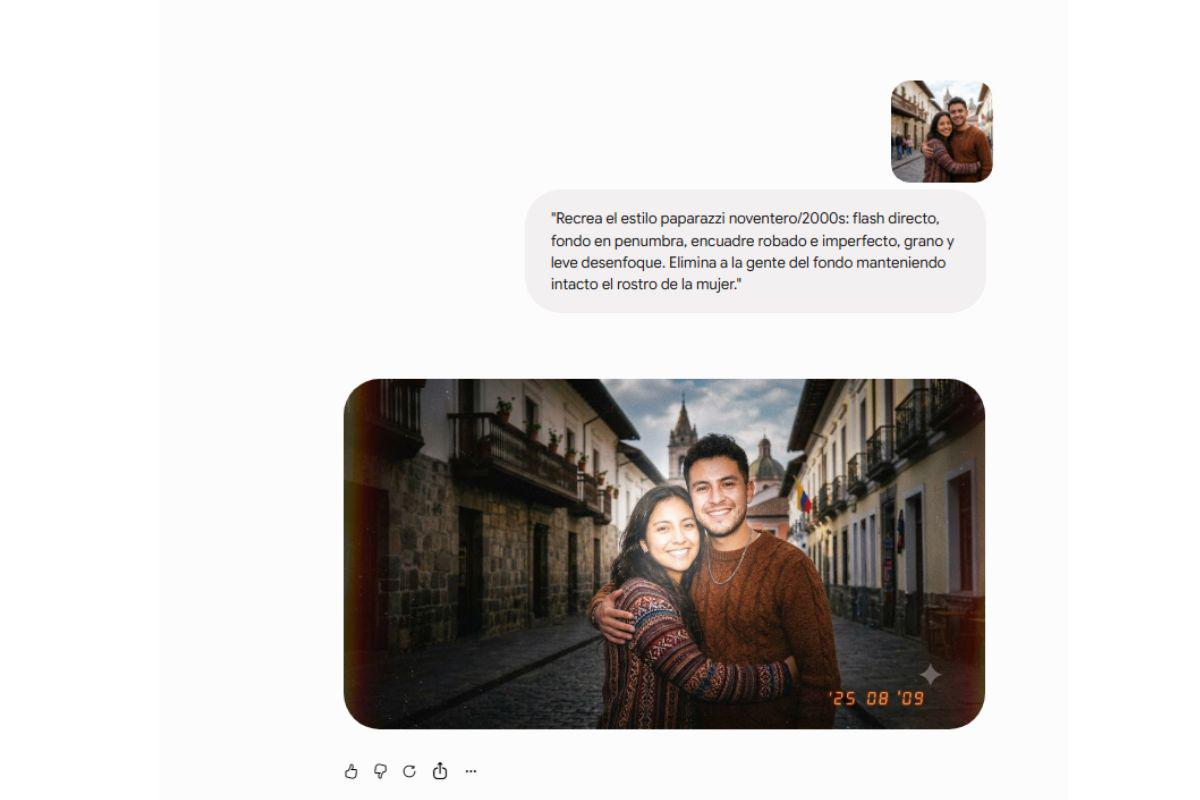The width and height of the screenshot is (1200, 800).
Task: Click the thumbs up icon
Action: [351, 771]
